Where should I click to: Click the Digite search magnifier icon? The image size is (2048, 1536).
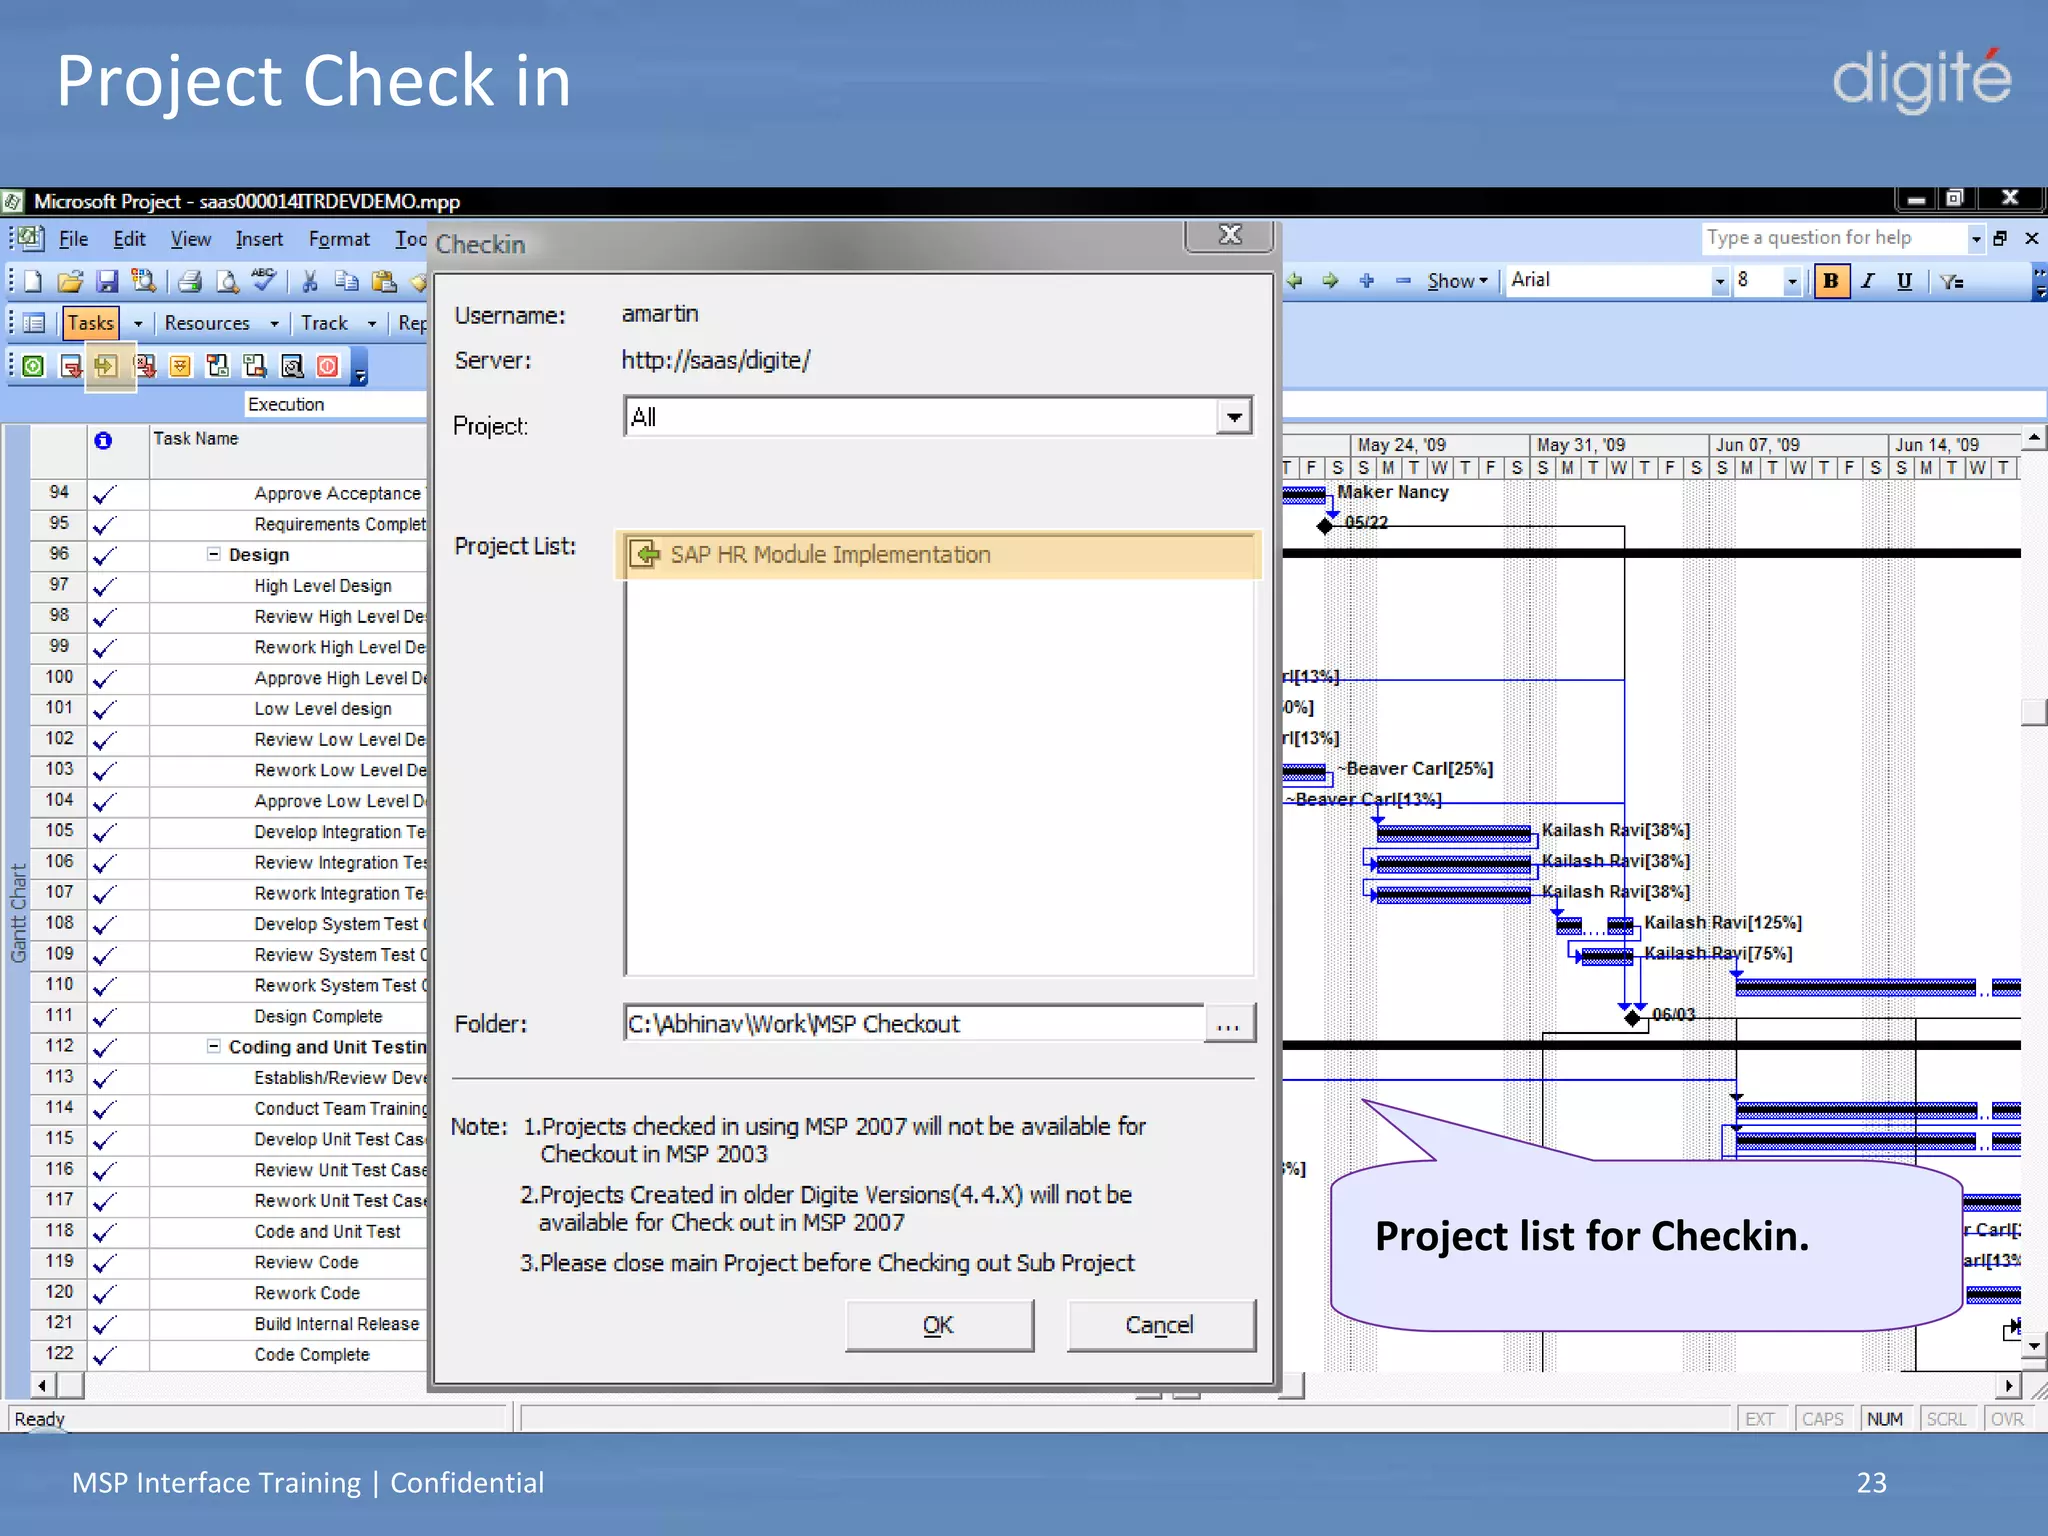(x=291, y=366)
